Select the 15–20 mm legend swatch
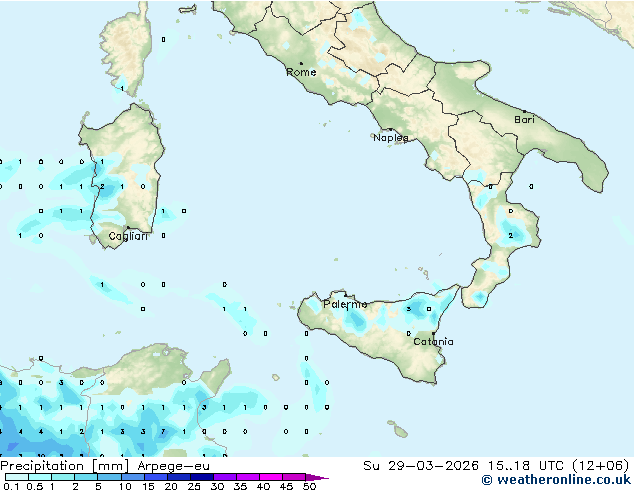 click(155, 477)
